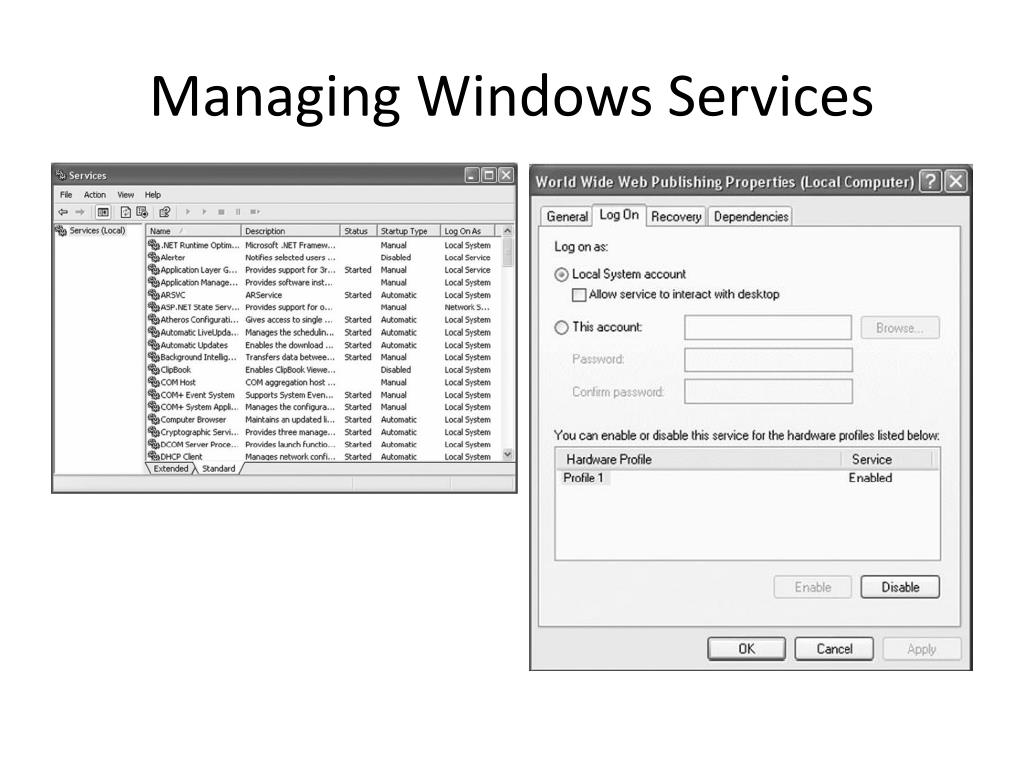
Task: Click the Stop Service square toolbar icon
Action: (221, 212)
